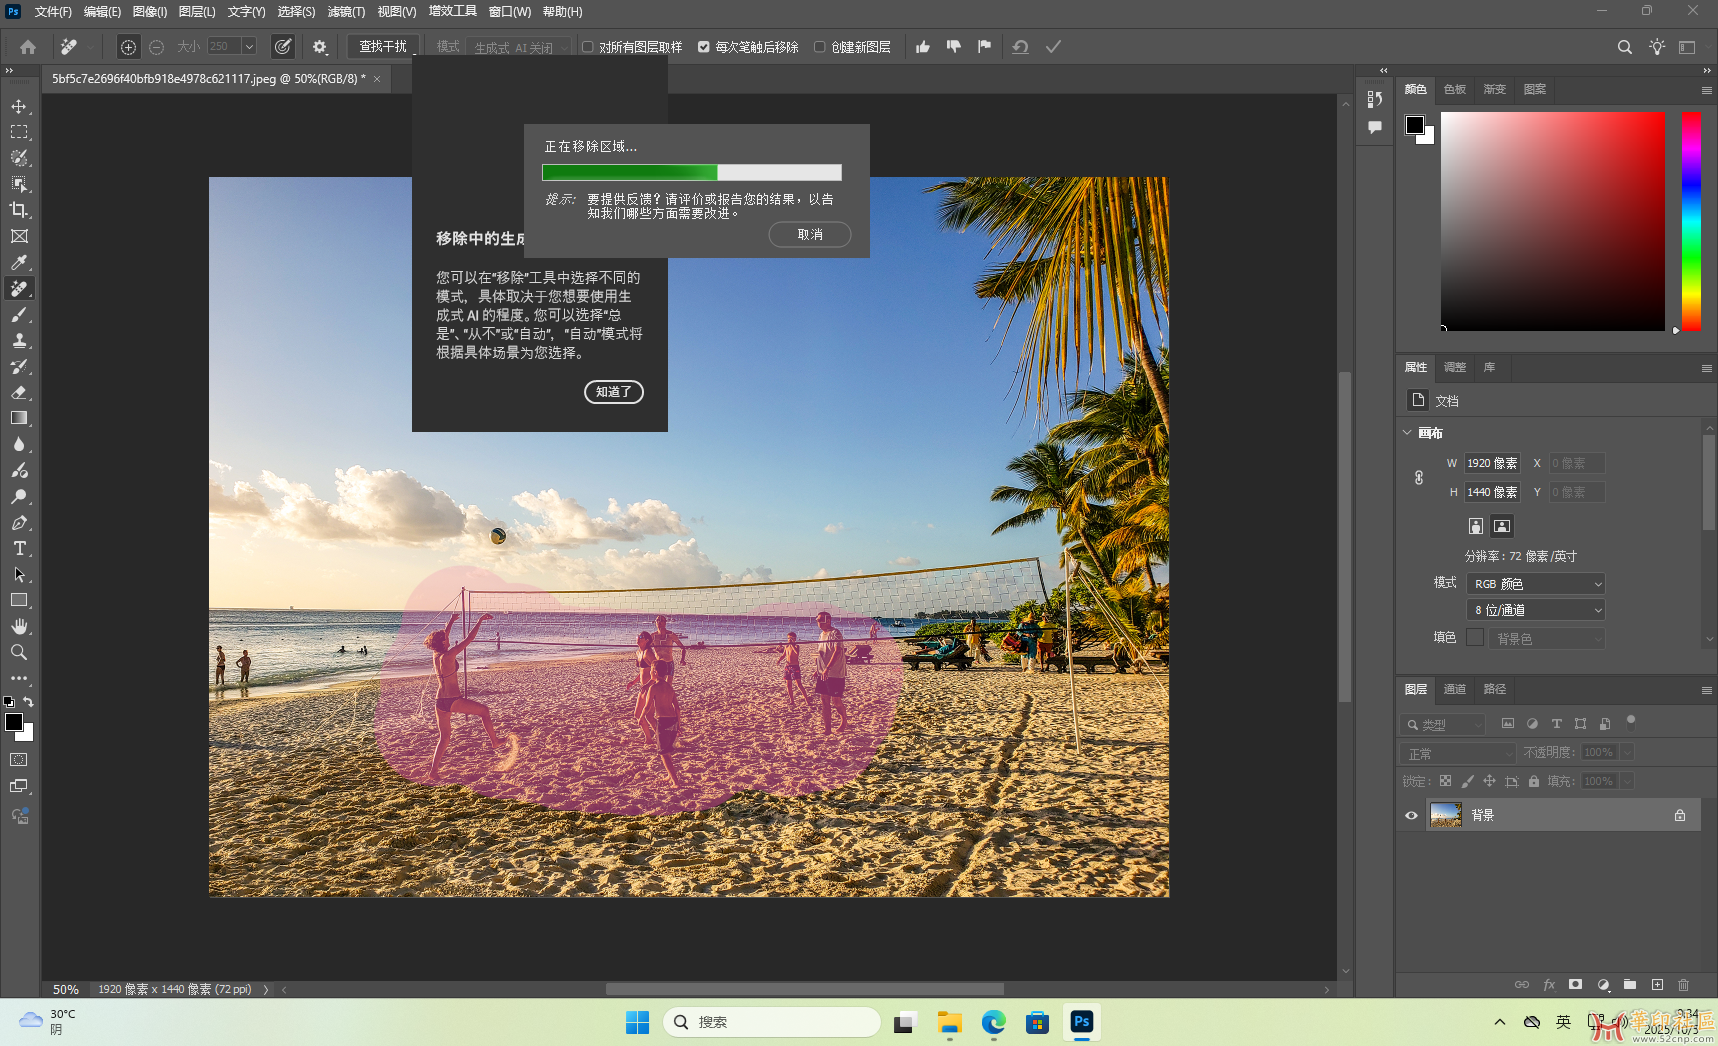This screenshot has width=1718, height=1046.
Task: Open the 不透明度 dropdown in Layers panel
Action: [1627, 752]
